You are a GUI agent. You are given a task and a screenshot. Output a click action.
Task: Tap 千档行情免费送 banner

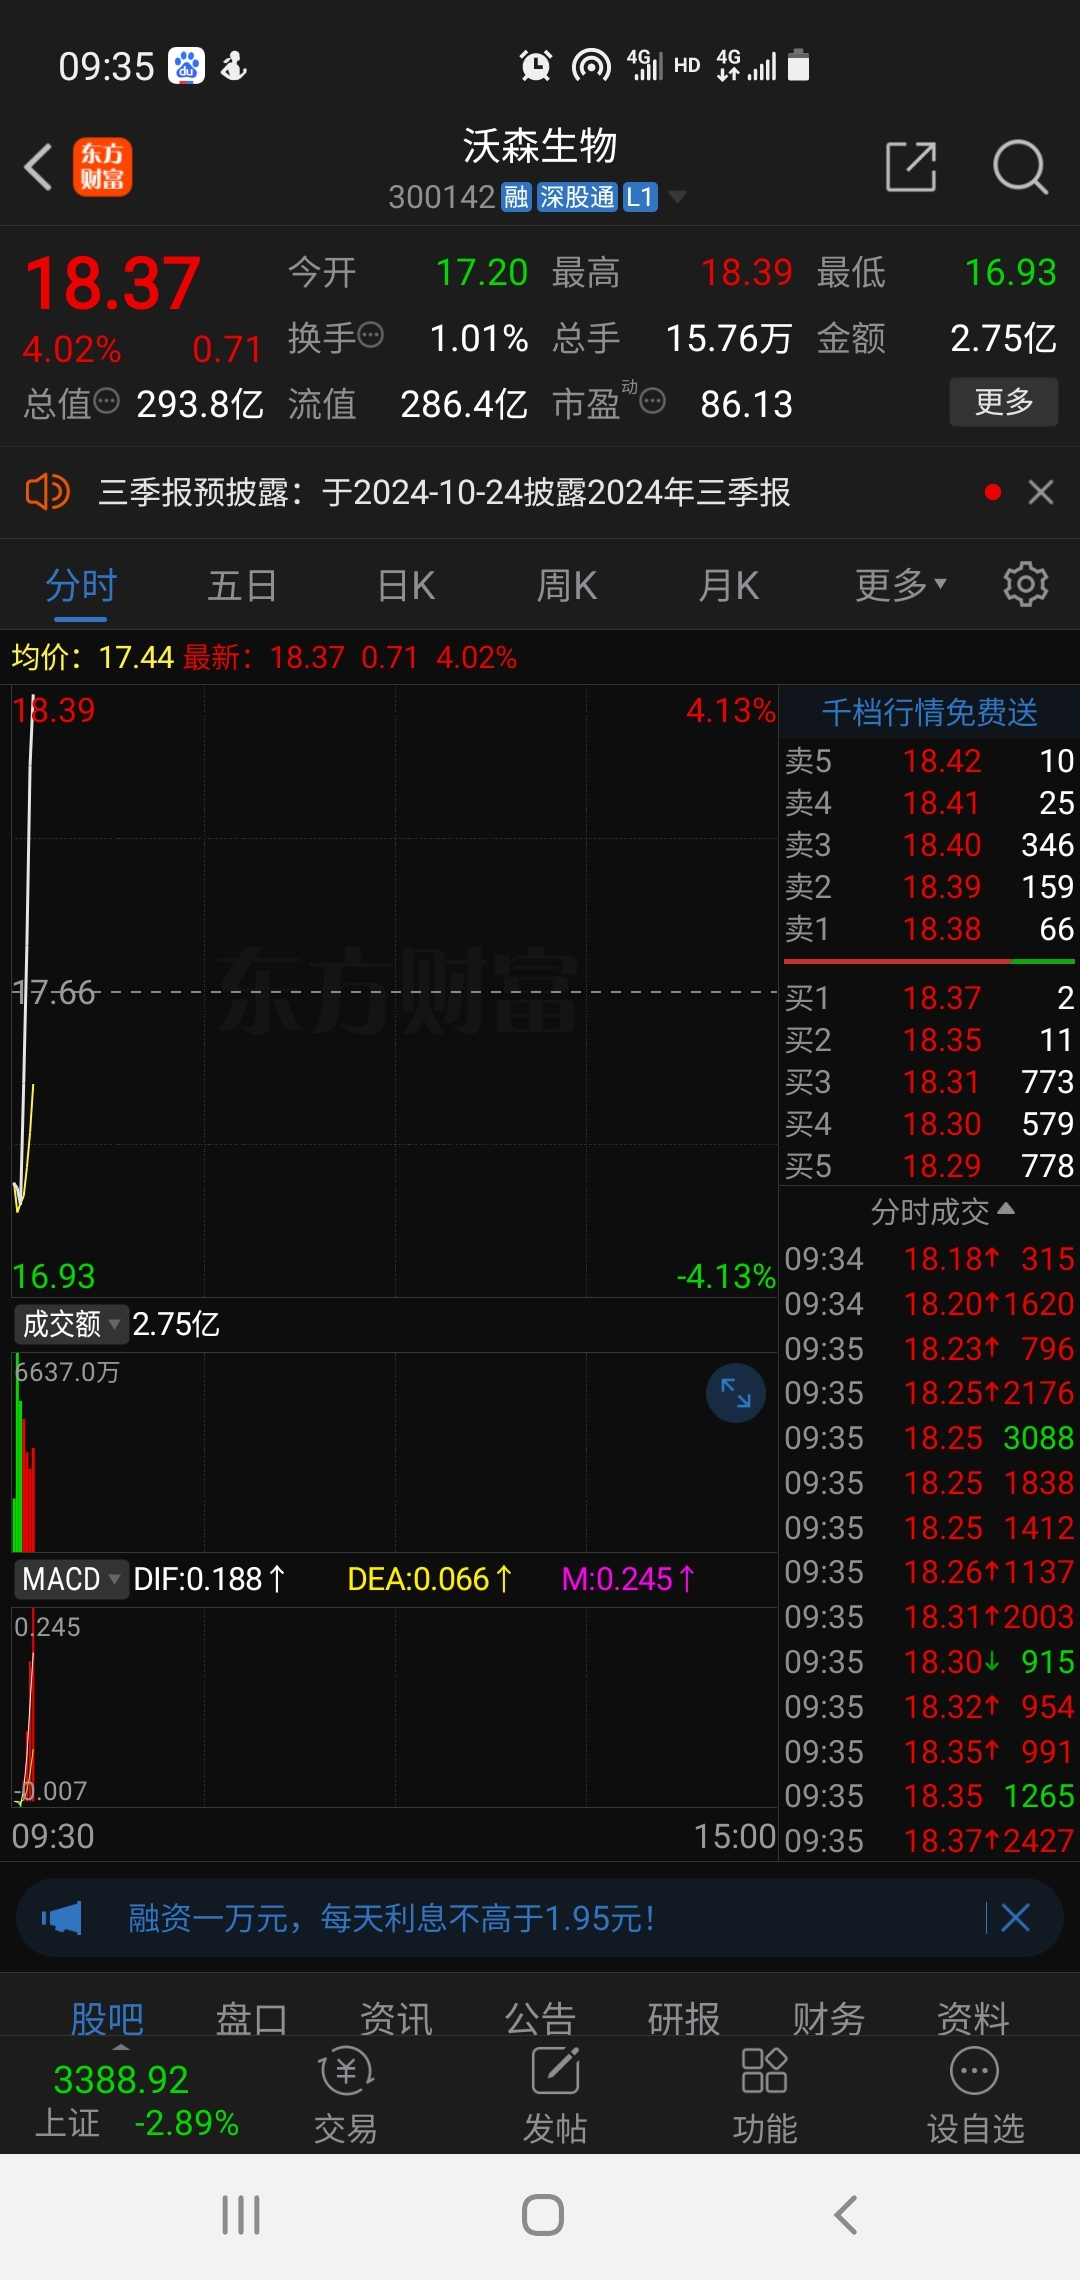[x=929, y=712]
